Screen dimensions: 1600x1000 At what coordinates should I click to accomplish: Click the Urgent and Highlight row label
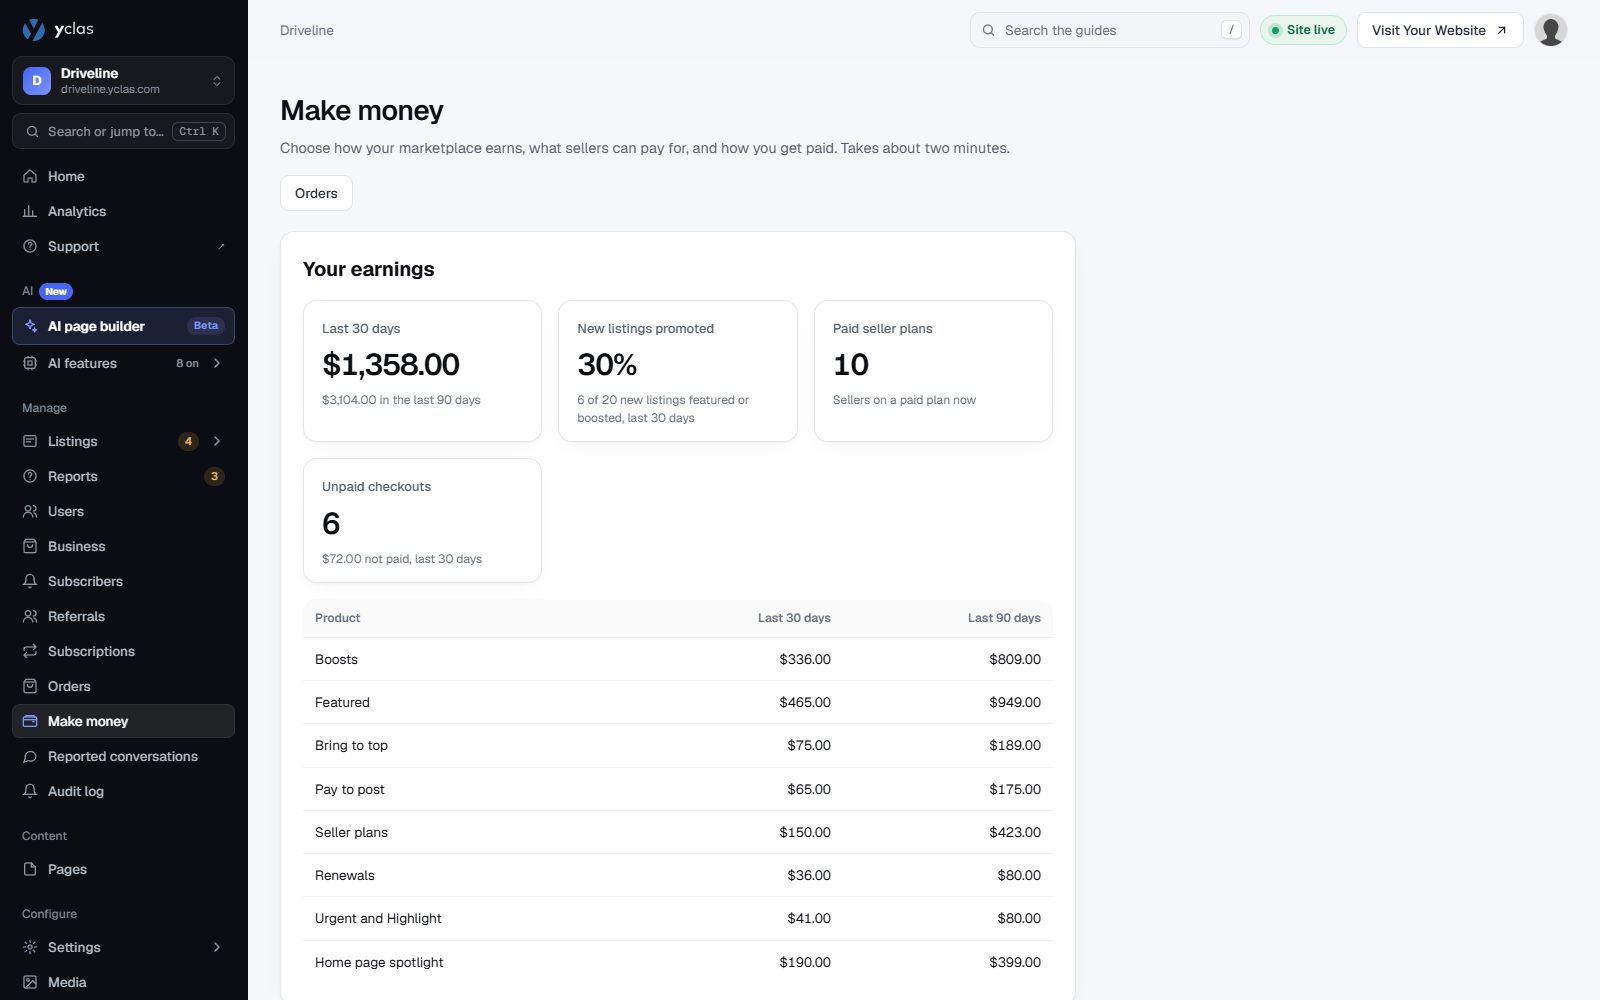point(378,918)
